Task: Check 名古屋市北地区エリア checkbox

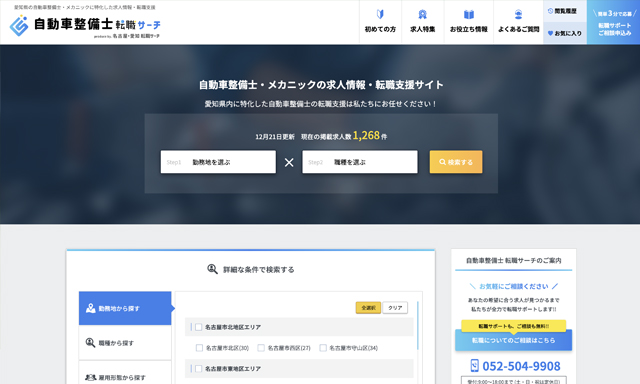Action: coord(199,327)
